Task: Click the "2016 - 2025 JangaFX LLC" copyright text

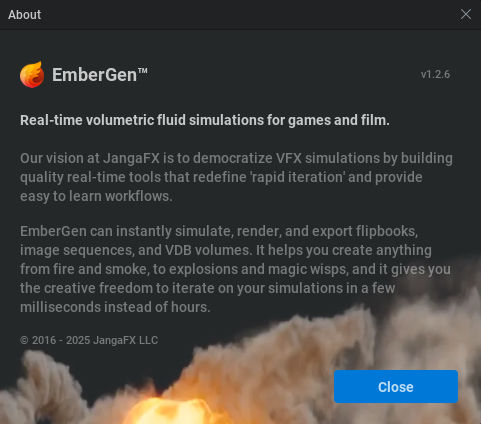Action: point(95,340)
